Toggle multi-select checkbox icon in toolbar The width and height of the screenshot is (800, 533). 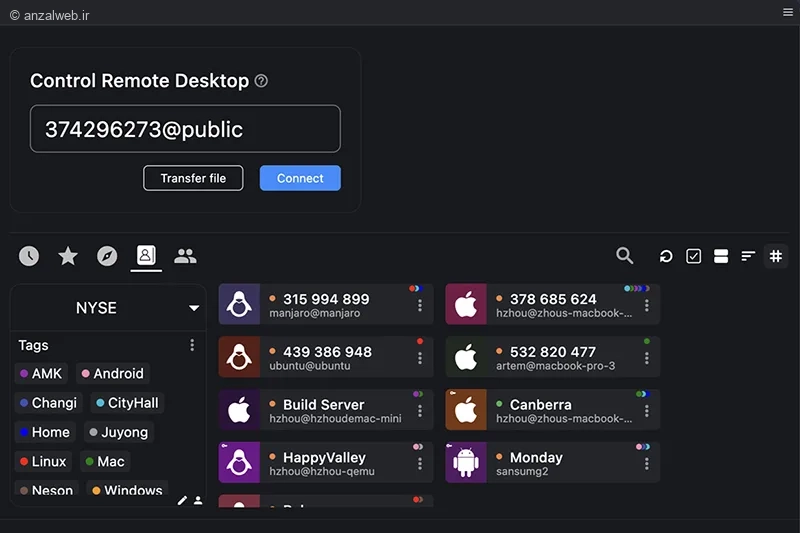[693, 256]
